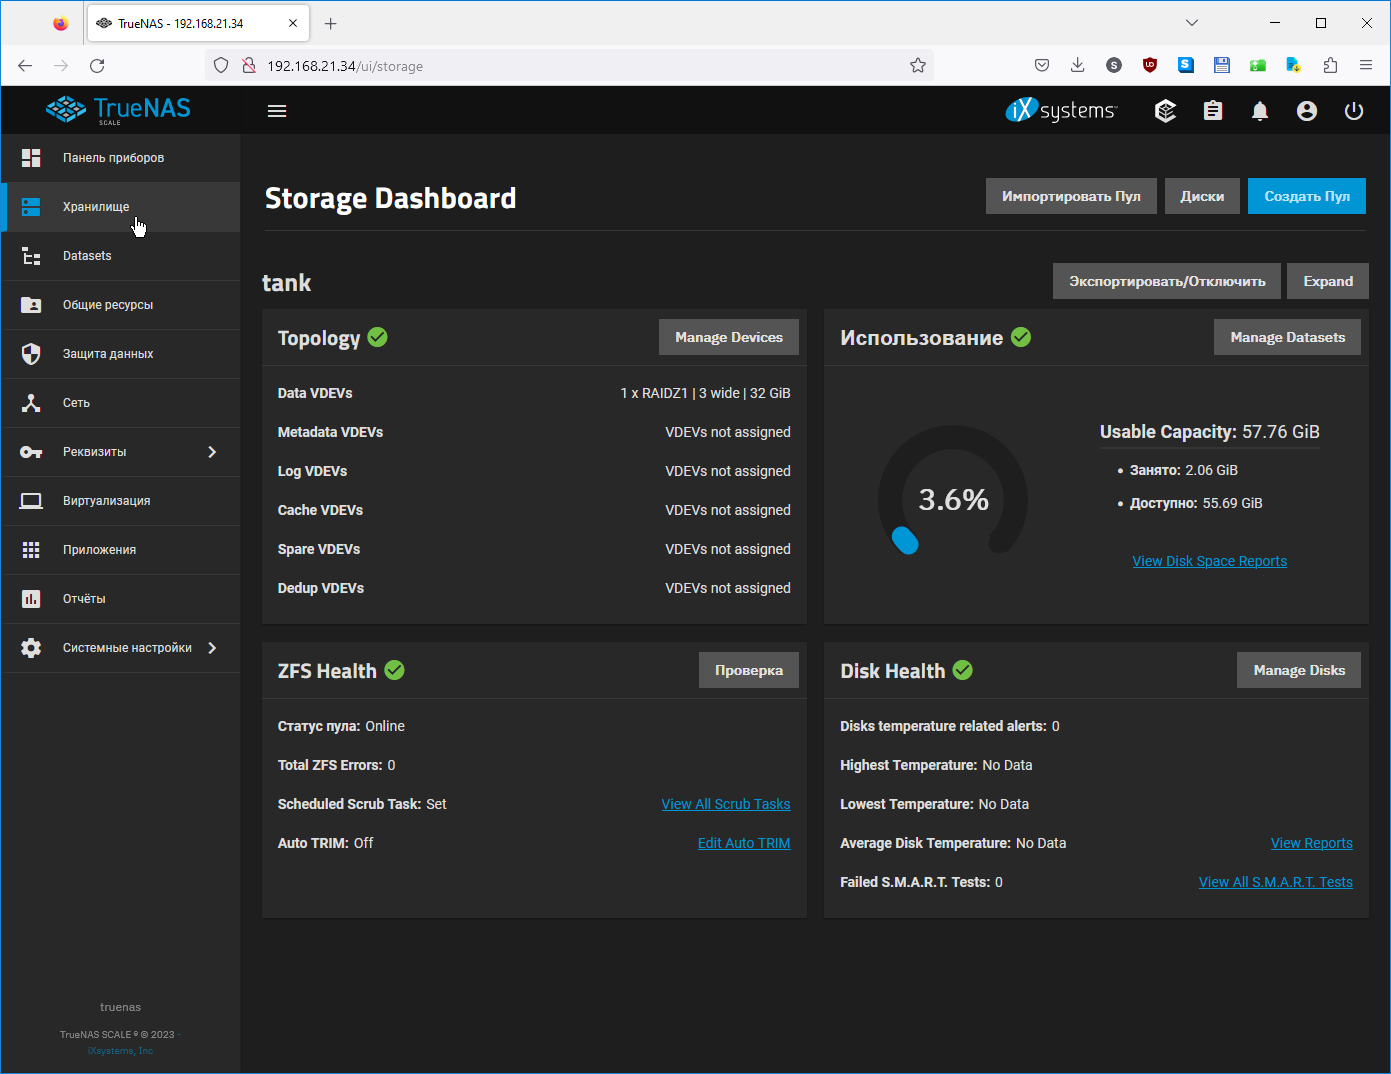Open Сеть section in sidebar
The image size is (1391, 1074).
[76, 403]
